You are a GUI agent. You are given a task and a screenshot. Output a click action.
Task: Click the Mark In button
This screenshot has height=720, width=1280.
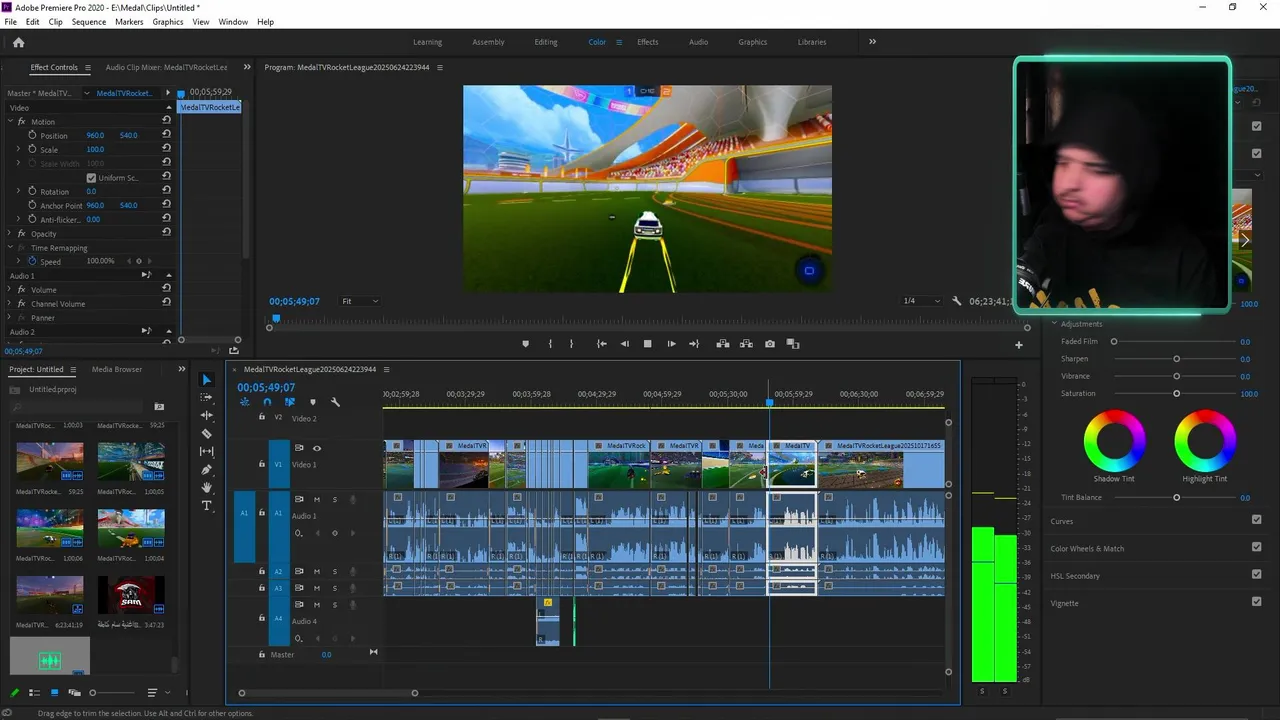click(550, 344)
